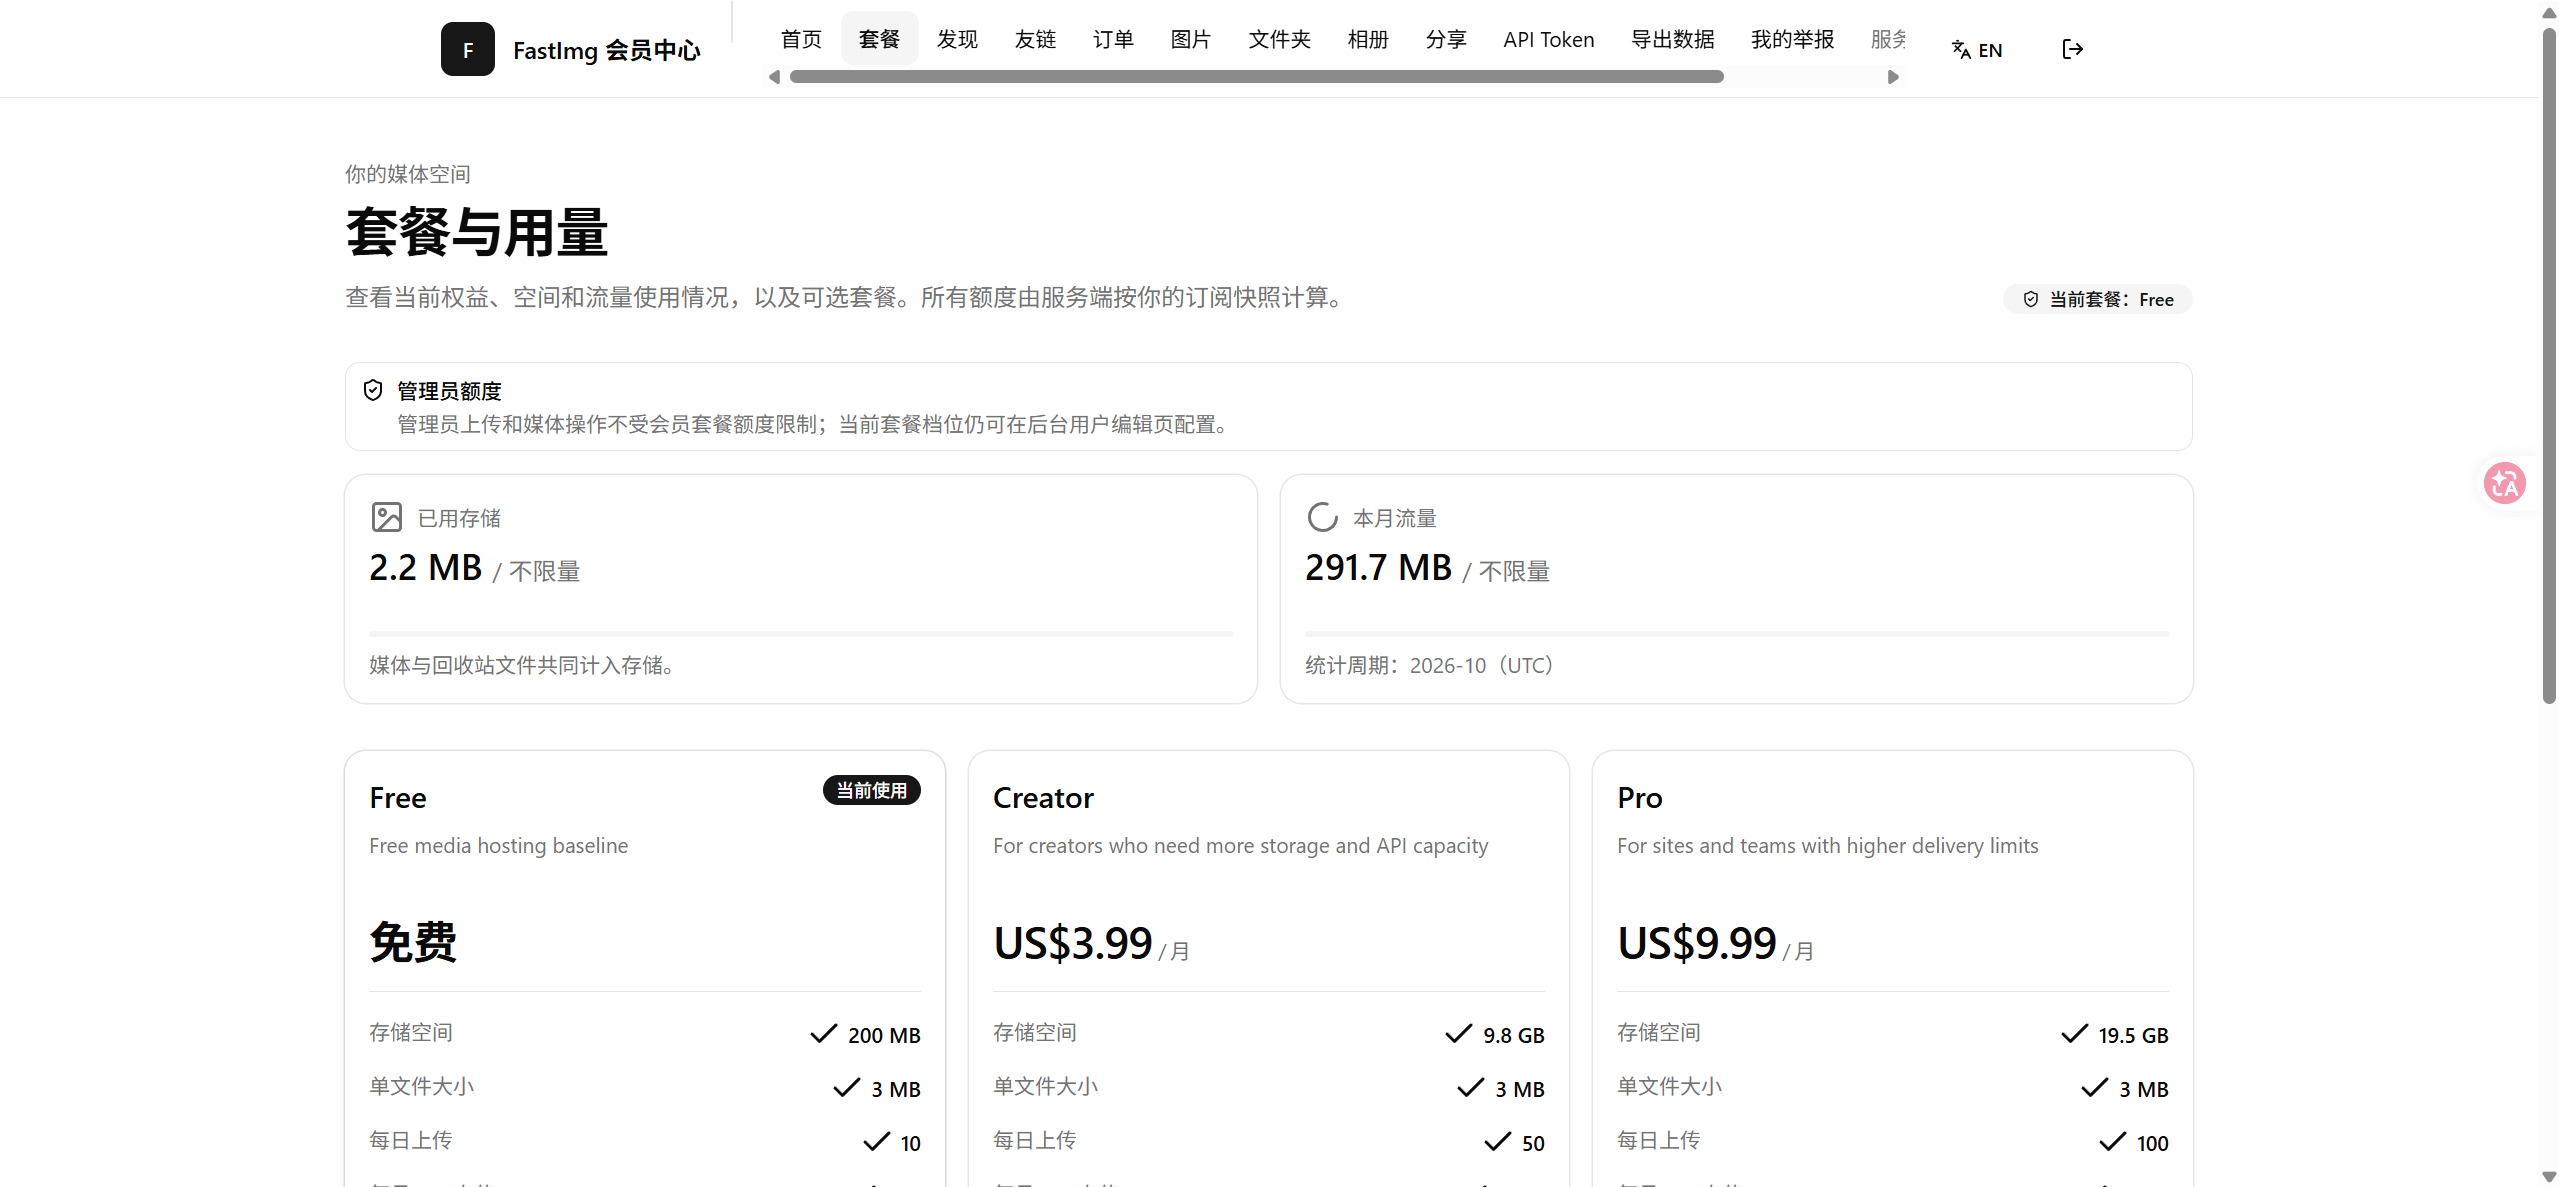Click the horizontal navigation scrollbar thumb

coord(1256,77)
